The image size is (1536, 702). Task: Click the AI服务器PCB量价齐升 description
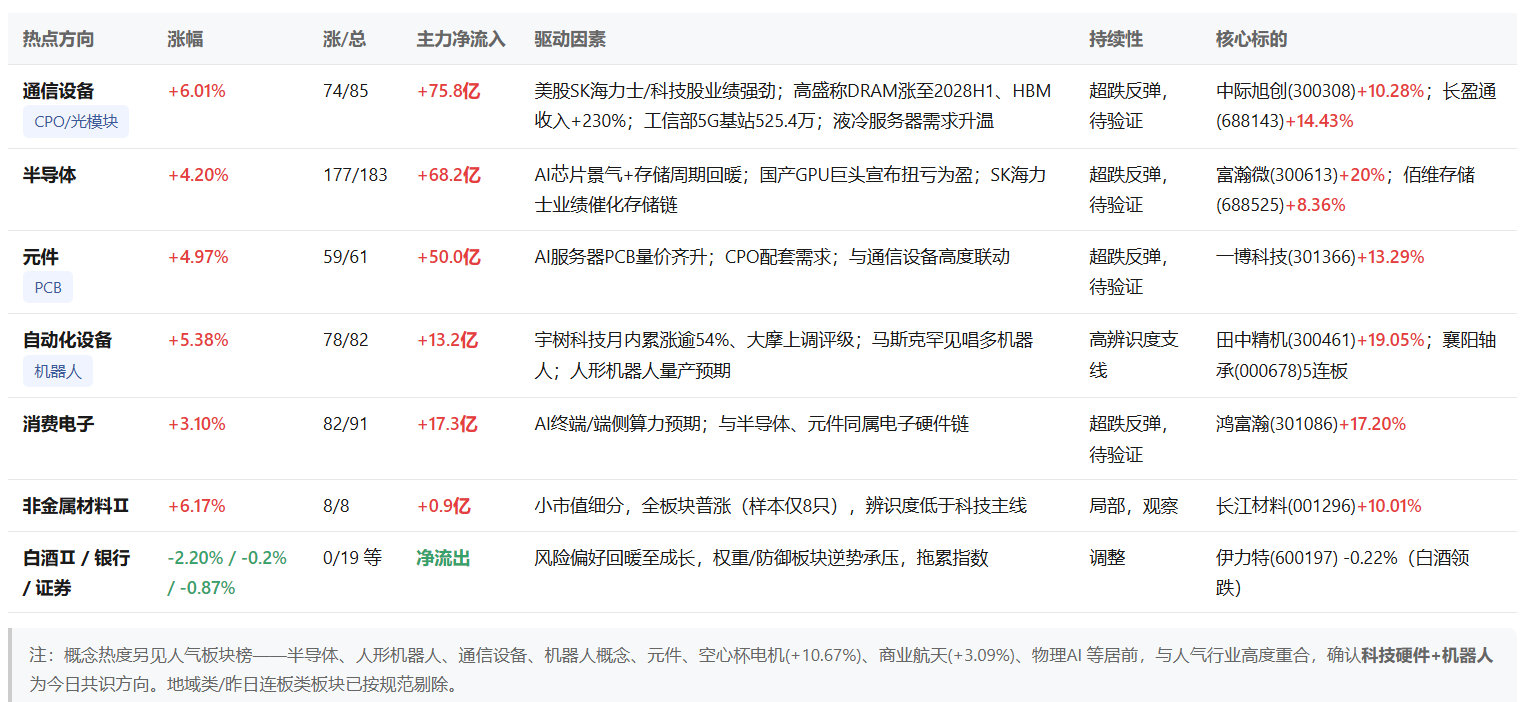772,257
